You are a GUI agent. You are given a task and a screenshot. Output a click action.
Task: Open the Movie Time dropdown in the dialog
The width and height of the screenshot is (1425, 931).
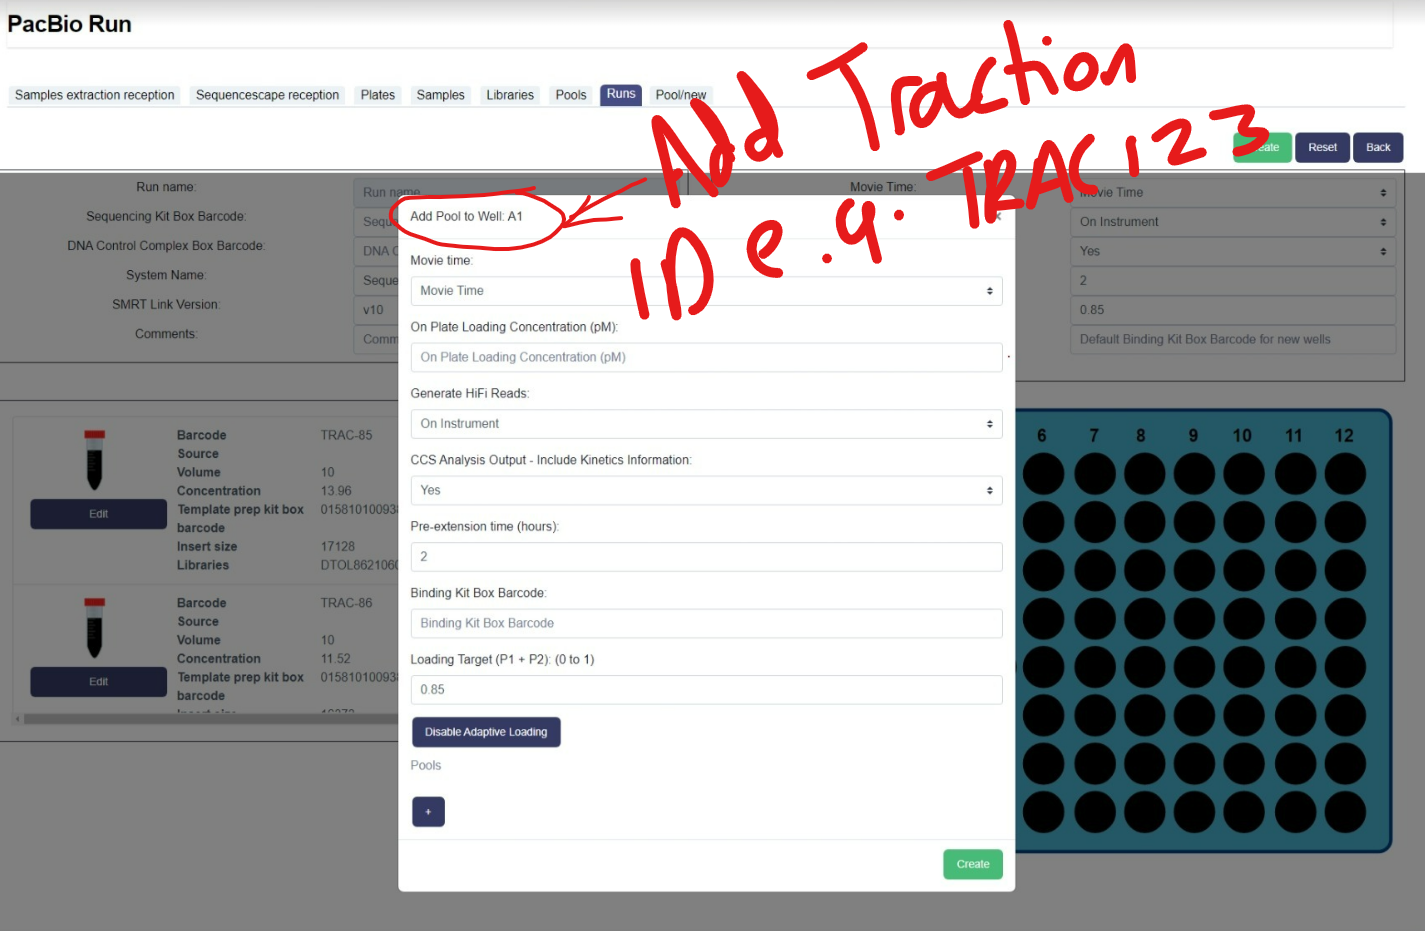706,290
